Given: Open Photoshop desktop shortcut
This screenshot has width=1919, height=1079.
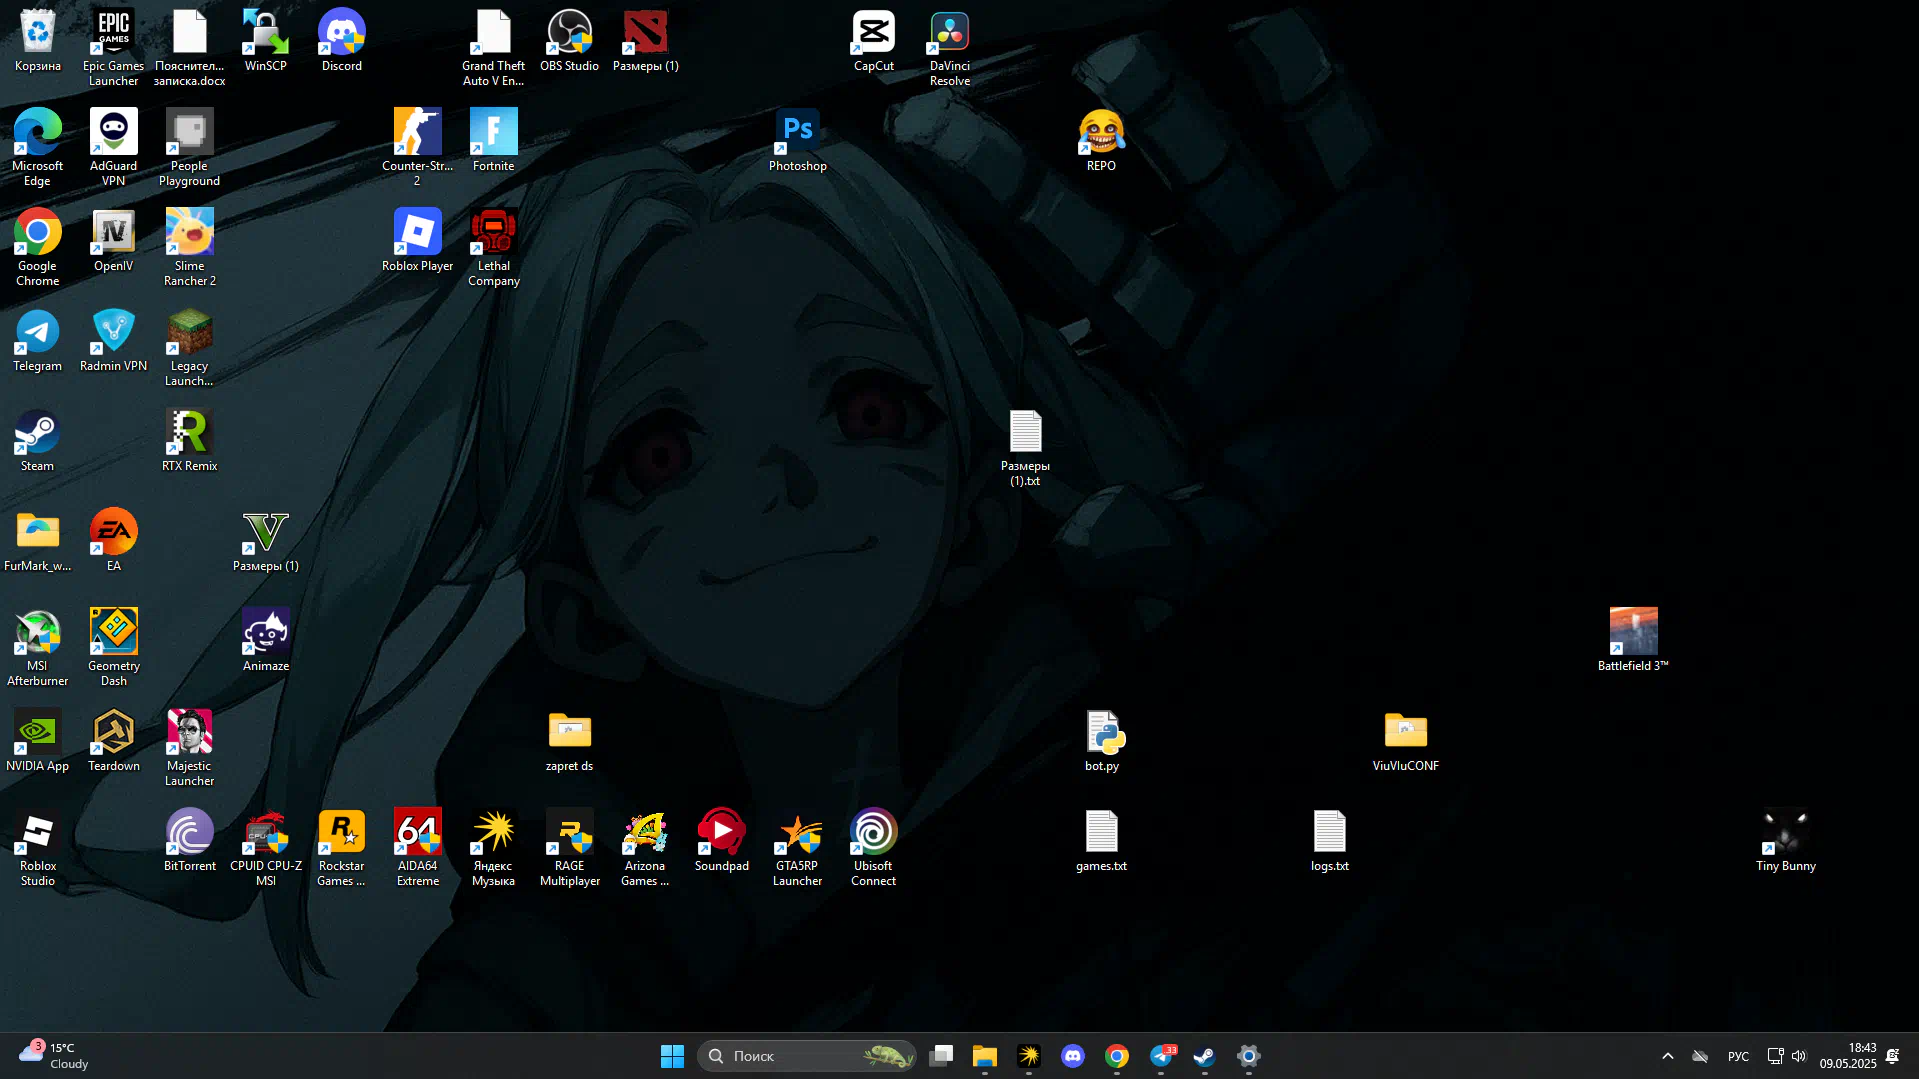Looking at the screenshot, I should click(x=798, y=141).
